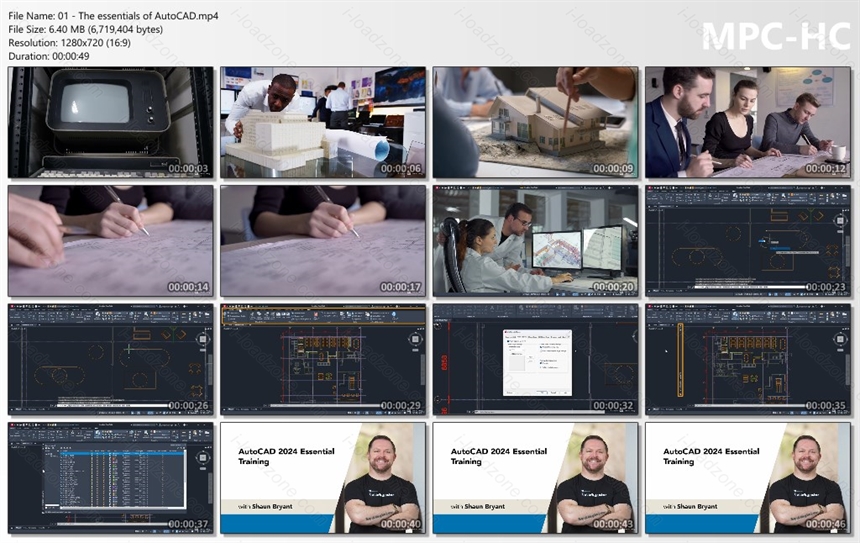The image size is (860, 543).
Task: Select the pen drawing thumbnail at 00:00:14
Action: tap(111, 241)
